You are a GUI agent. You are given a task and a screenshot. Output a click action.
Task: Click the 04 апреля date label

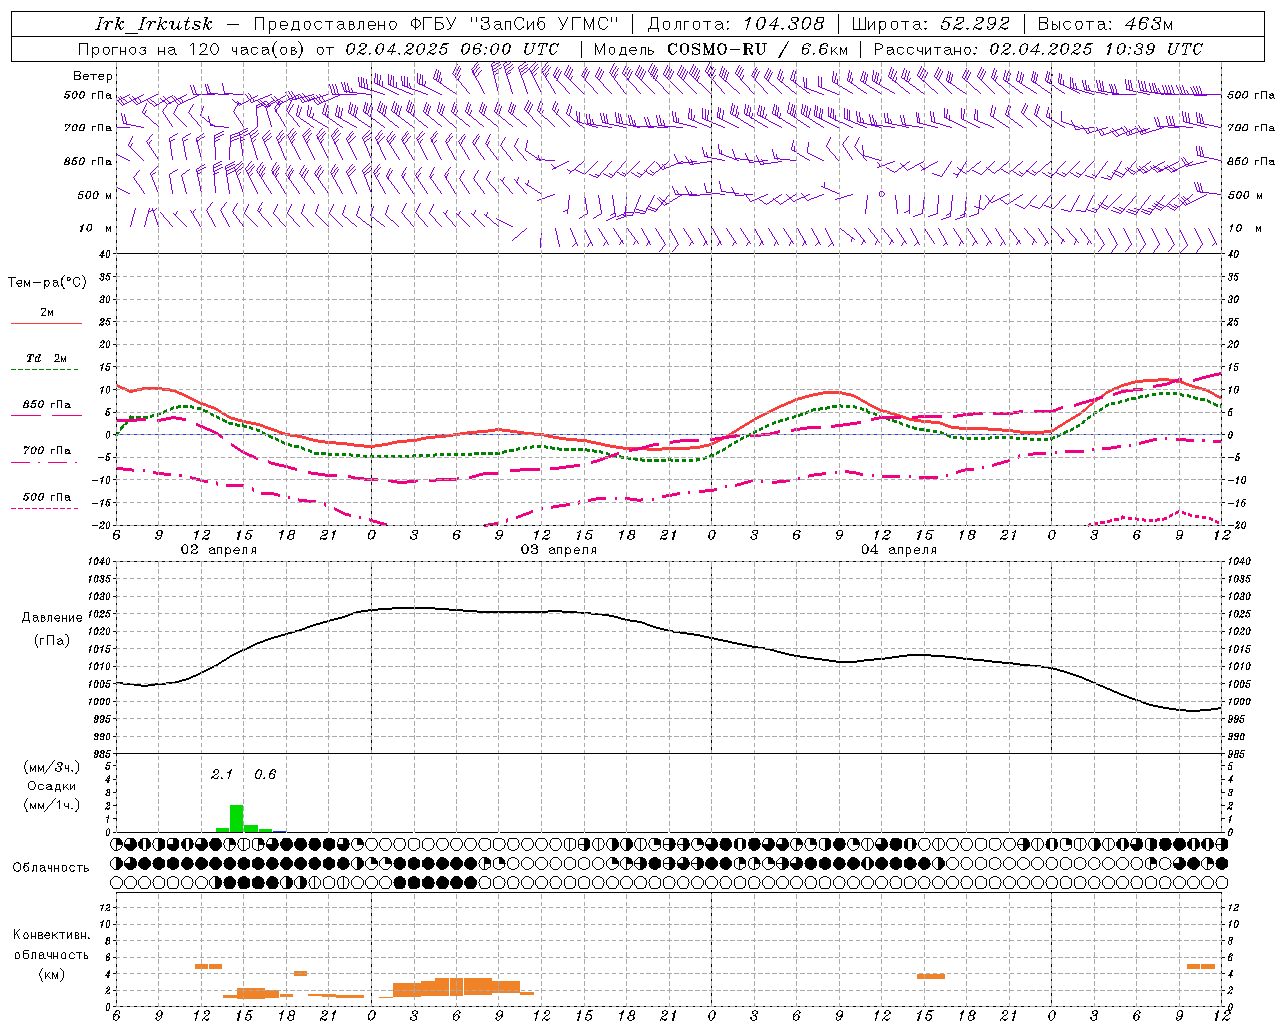tap(898, 550)
